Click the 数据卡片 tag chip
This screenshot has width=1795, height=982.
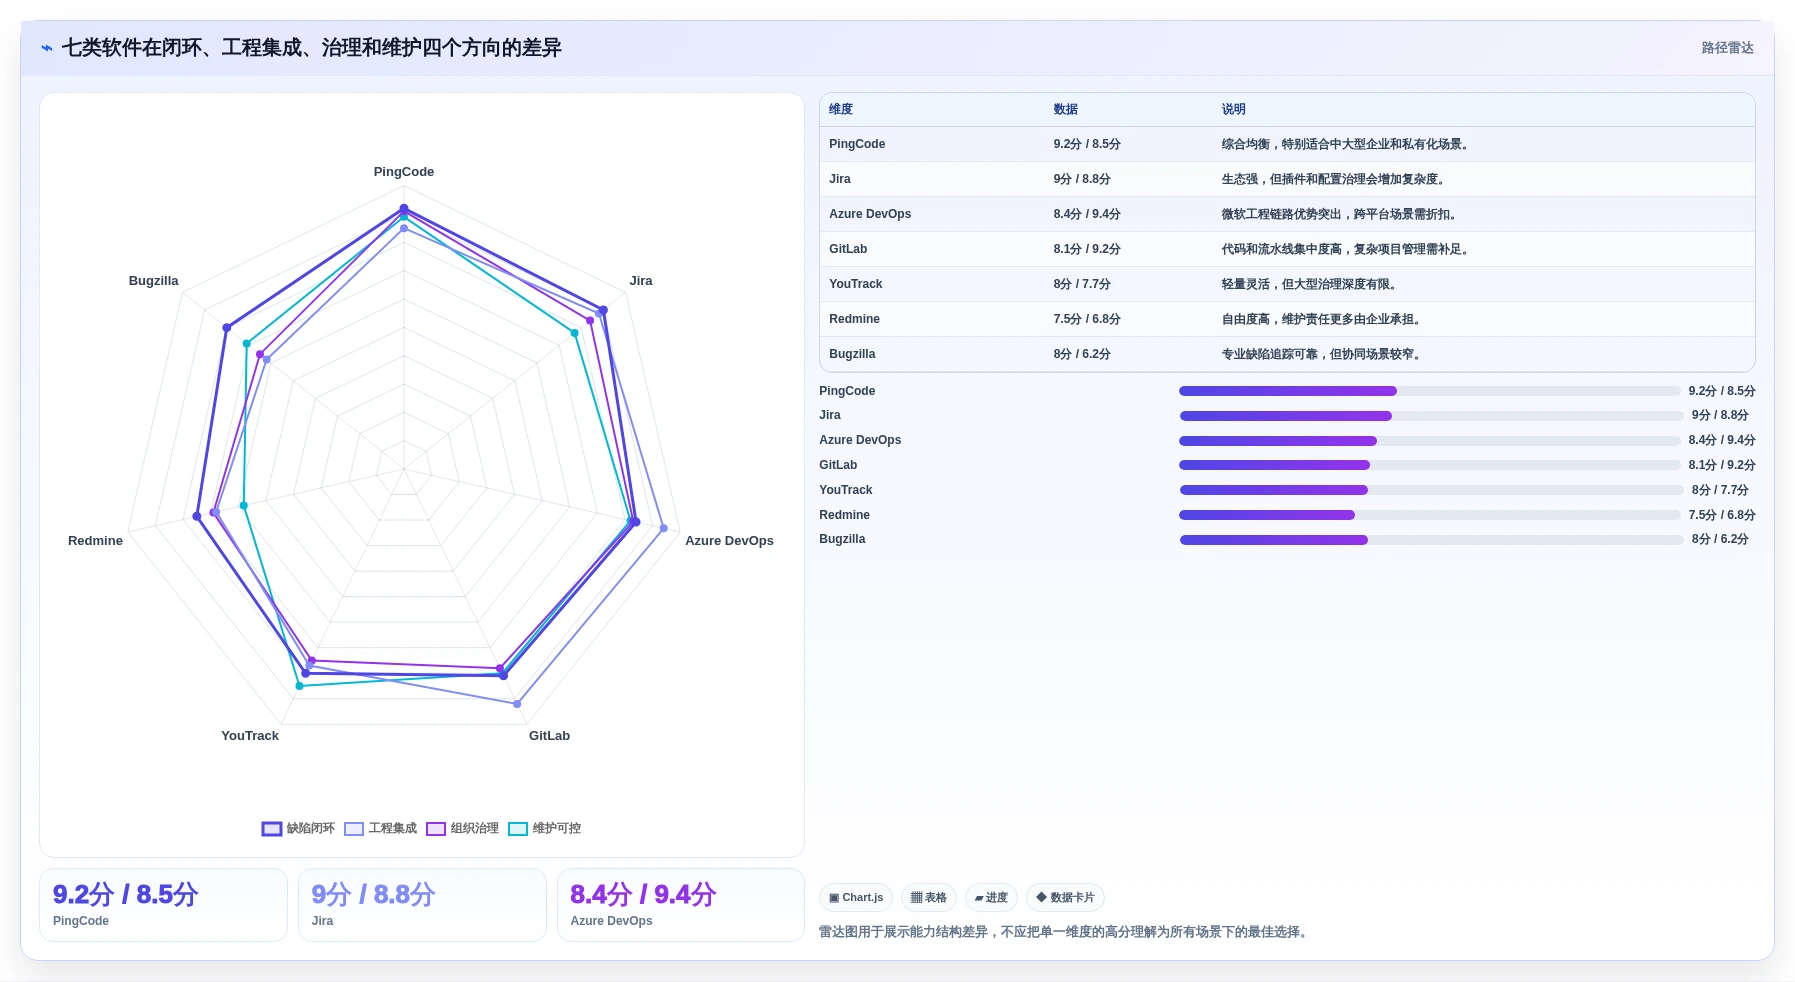(1065, 898)
